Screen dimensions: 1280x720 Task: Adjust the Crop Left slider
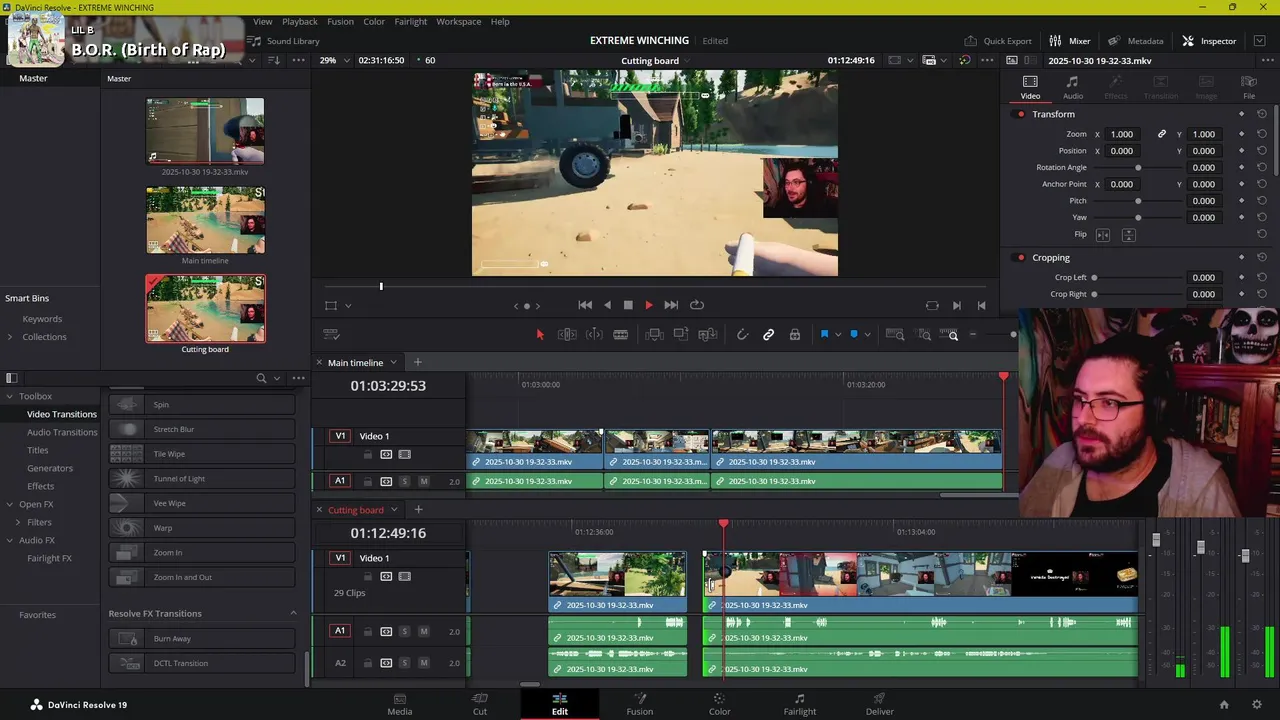[x=1094, y=278]
